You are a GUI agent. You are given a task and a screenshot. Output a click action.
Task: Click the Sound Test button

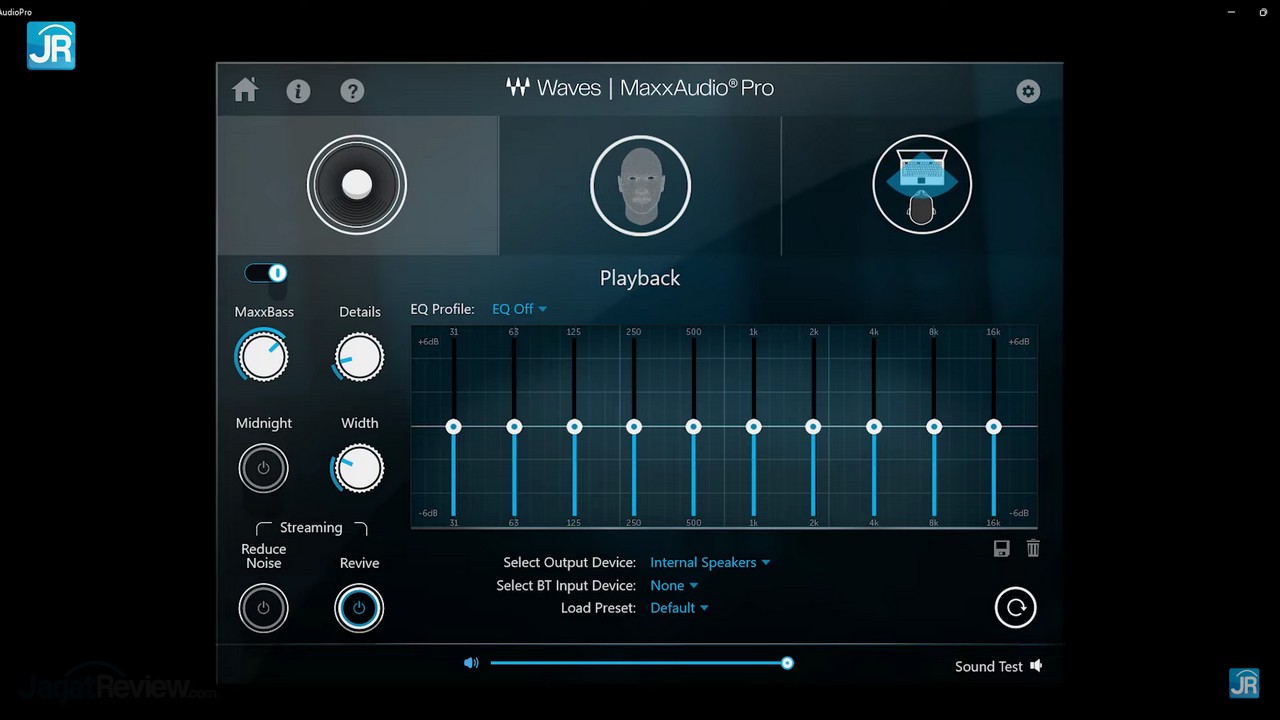tap(998, 666)
